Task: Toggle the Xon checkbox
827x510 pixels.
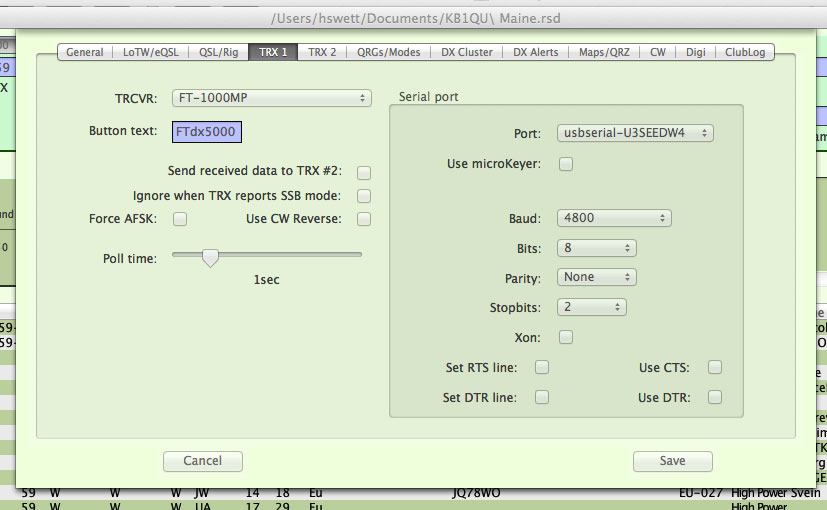Action: 566,338
